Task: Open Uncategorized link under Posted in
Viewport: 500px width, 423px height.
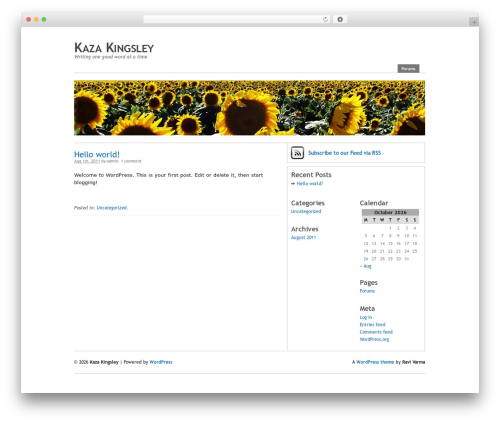Action: pos(111,208)
